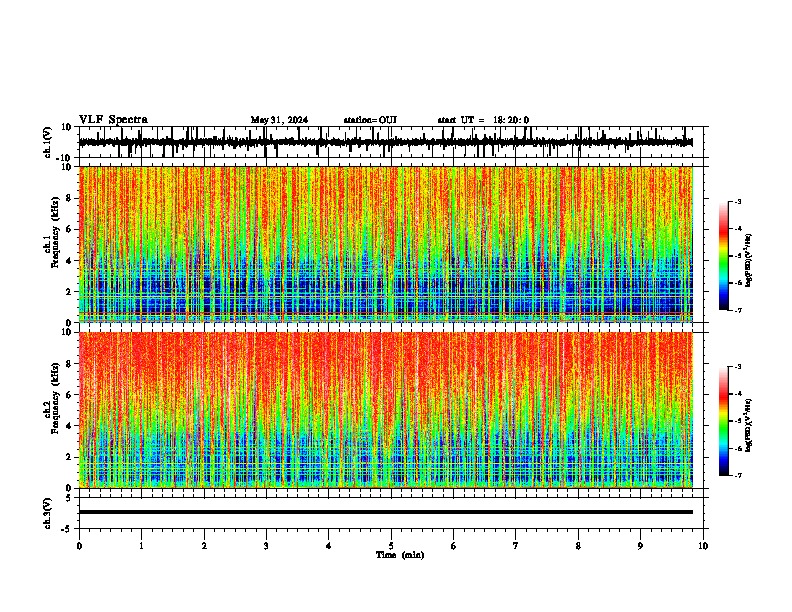Viewport: 792px width, 612px height.
Task: Click the "-7" label on ch.1 color bar
Action: pos(737,310)
